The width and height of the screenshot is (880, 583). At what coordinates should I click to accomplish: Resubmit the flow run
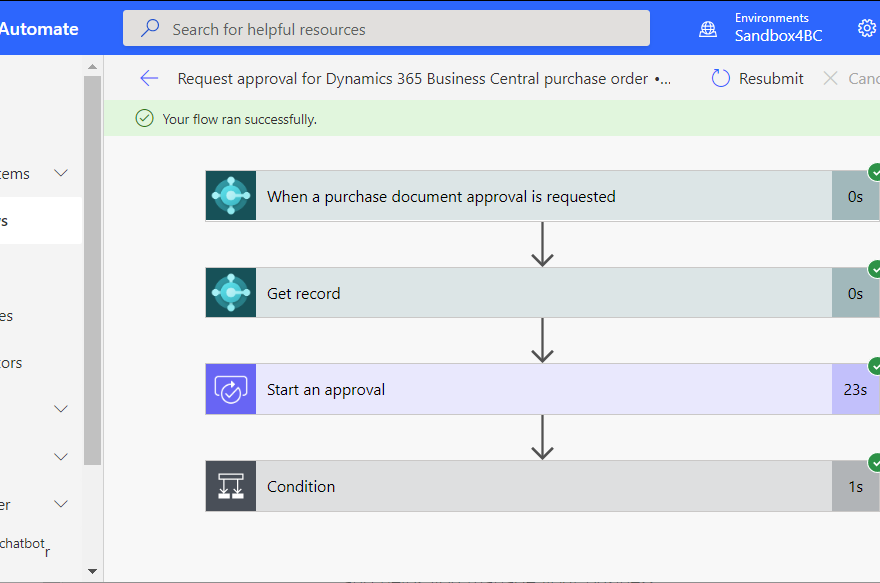[x=758, y=79]
